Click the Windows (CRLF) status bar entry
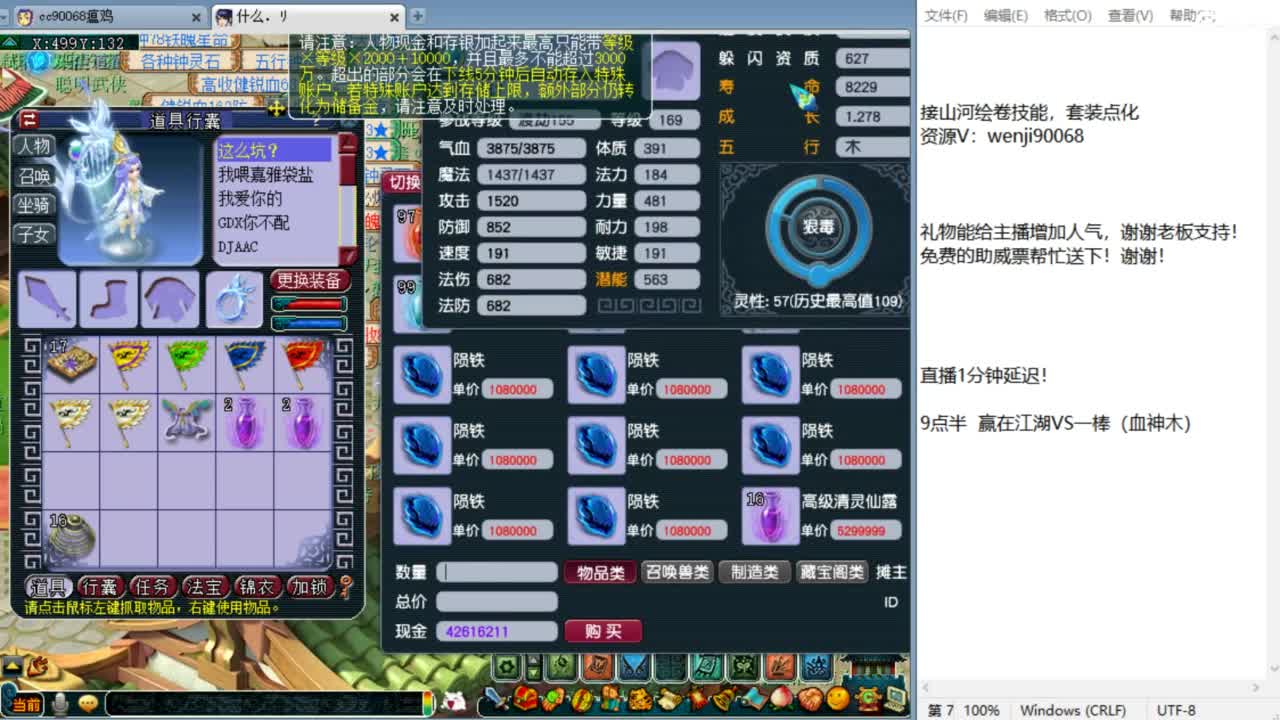The height and width of the screenshot is (720, 1280). pos(1072,710)
